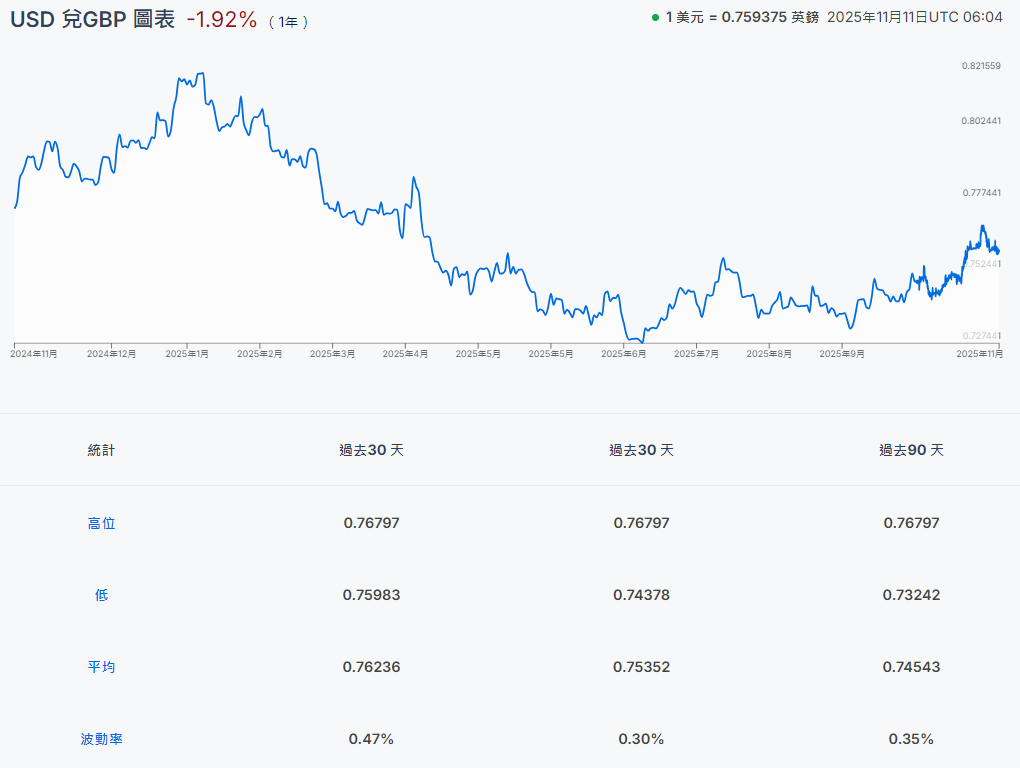This screenshot has width=1020, height=768.
Task: Click the USD 兌GBP 圖表 heading
Action: point(92,19)
